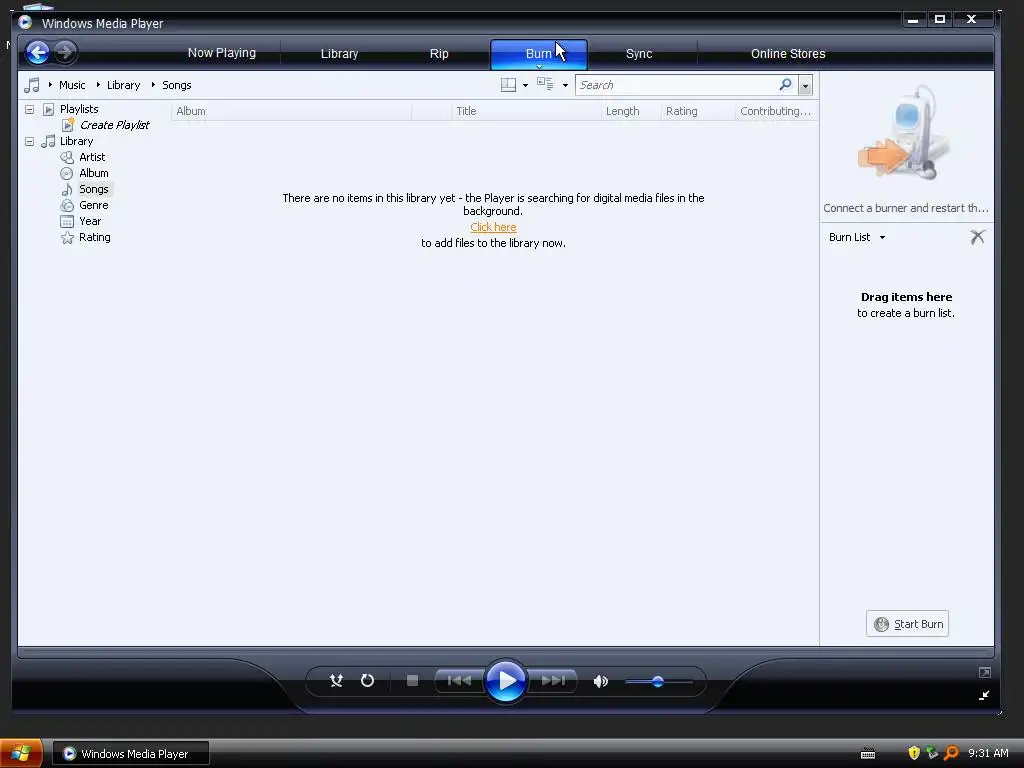Switch to the Now Playing tab
Viewport: 1024px width, 768px height.
coord(221,53)
